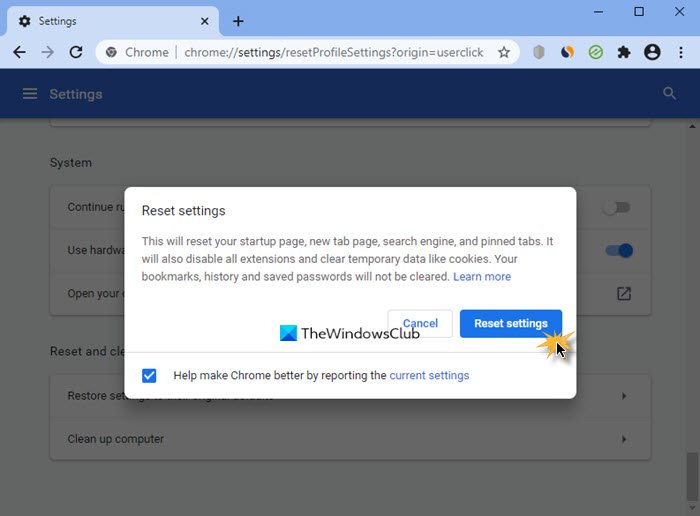Confirm with the Reset settings button
Screen dimensions: 700x516
click(x=510, y=323)
